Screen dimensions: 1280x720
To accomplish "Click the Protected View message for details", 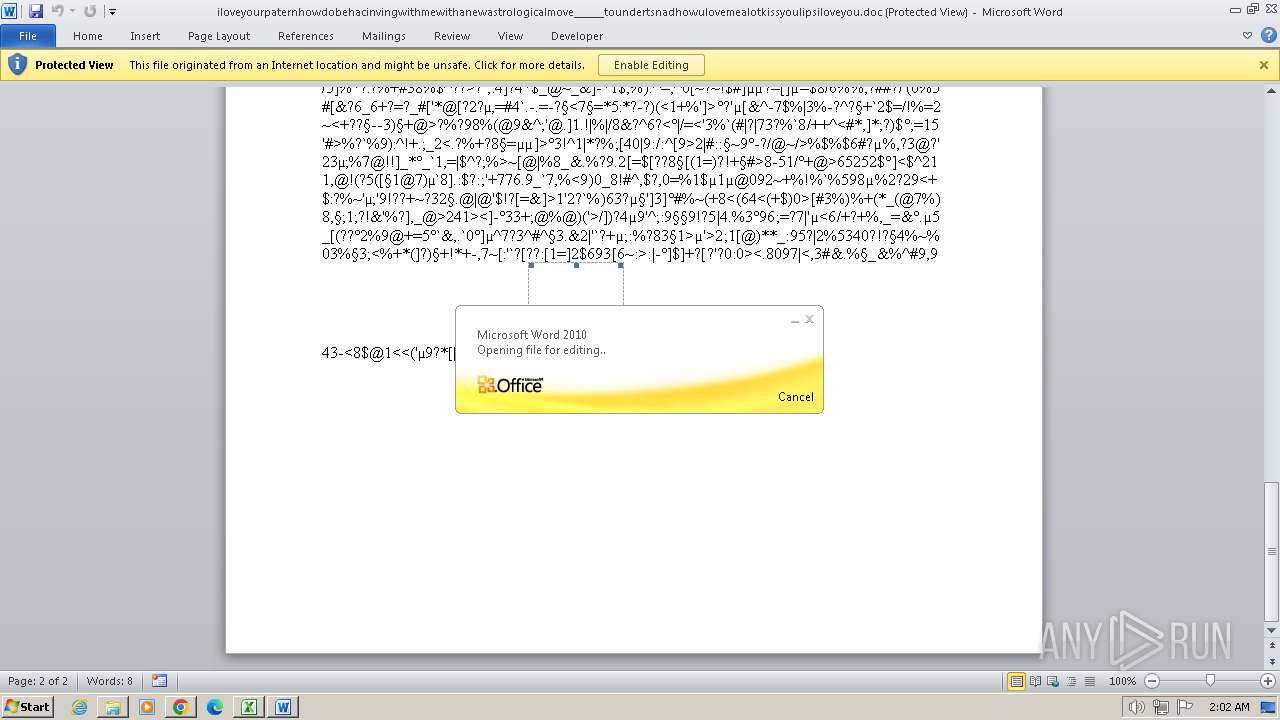I will pos(357,65).
